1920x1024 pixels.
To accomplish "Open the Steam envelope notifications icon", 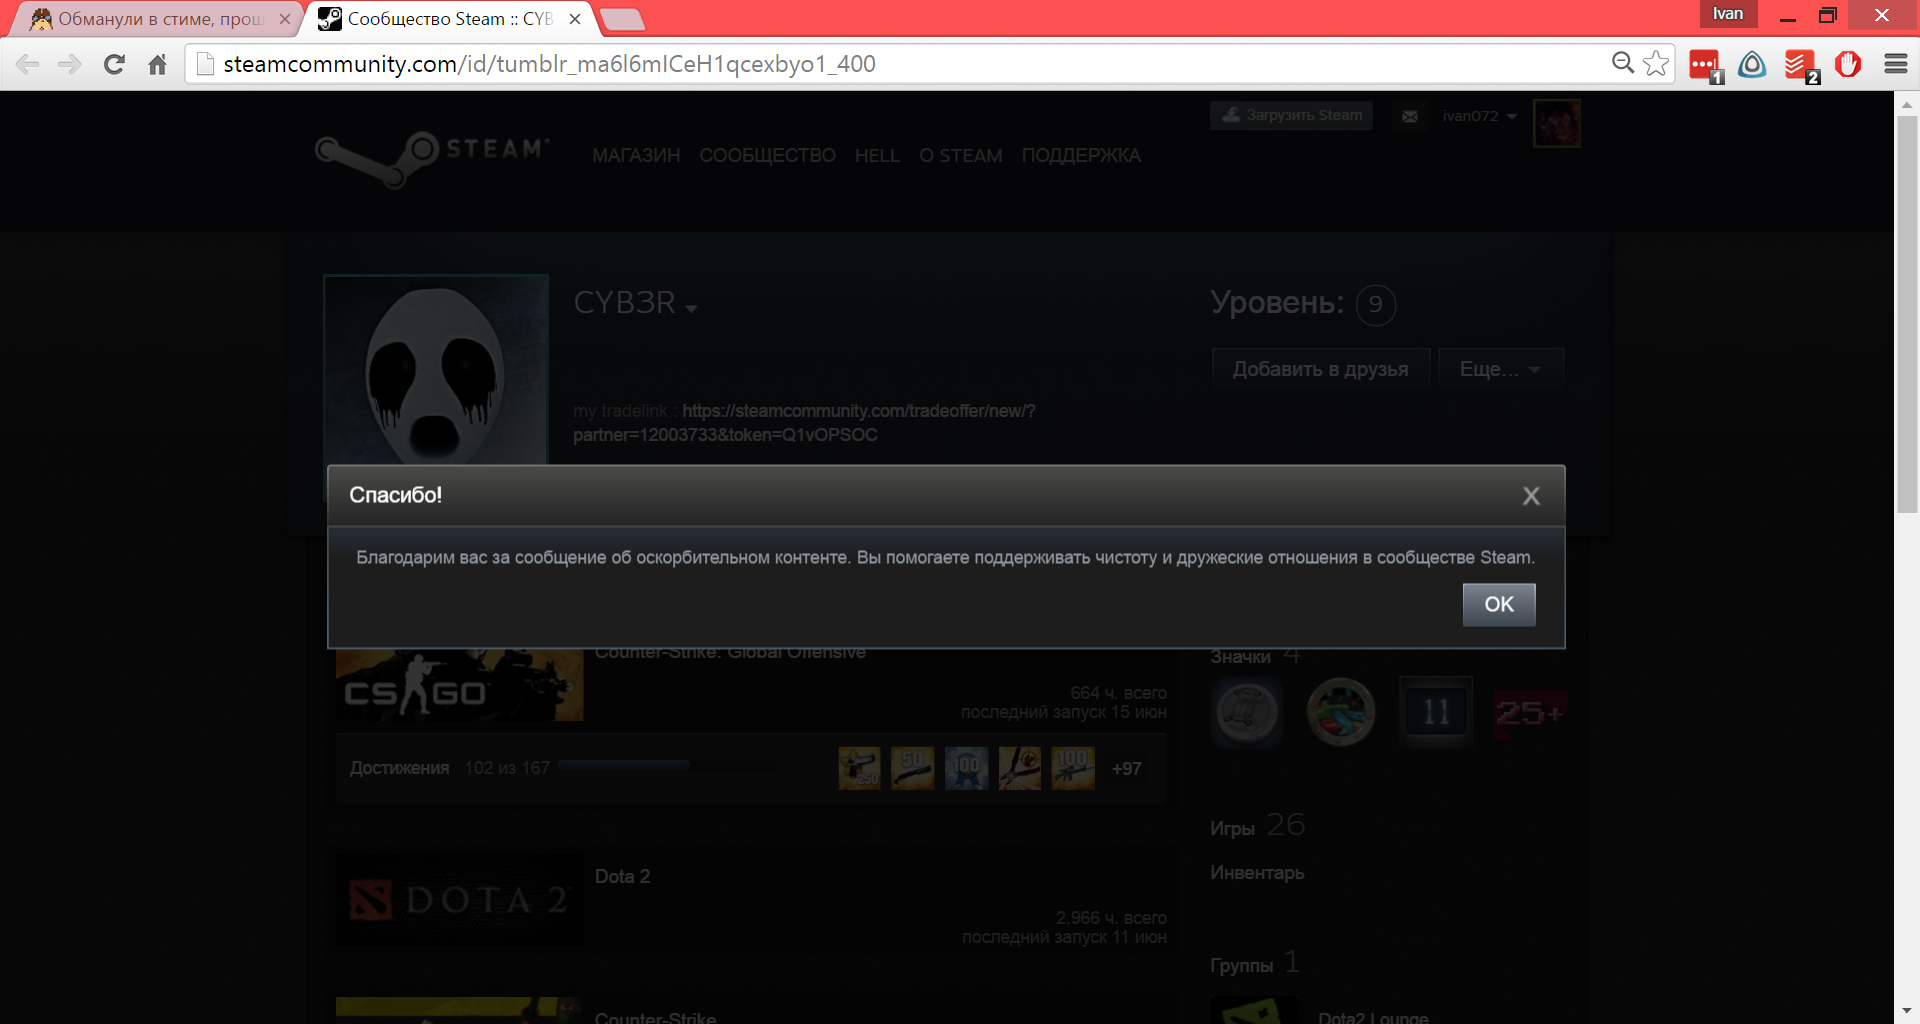I will pyautogui.click(x=1410, y=116).
